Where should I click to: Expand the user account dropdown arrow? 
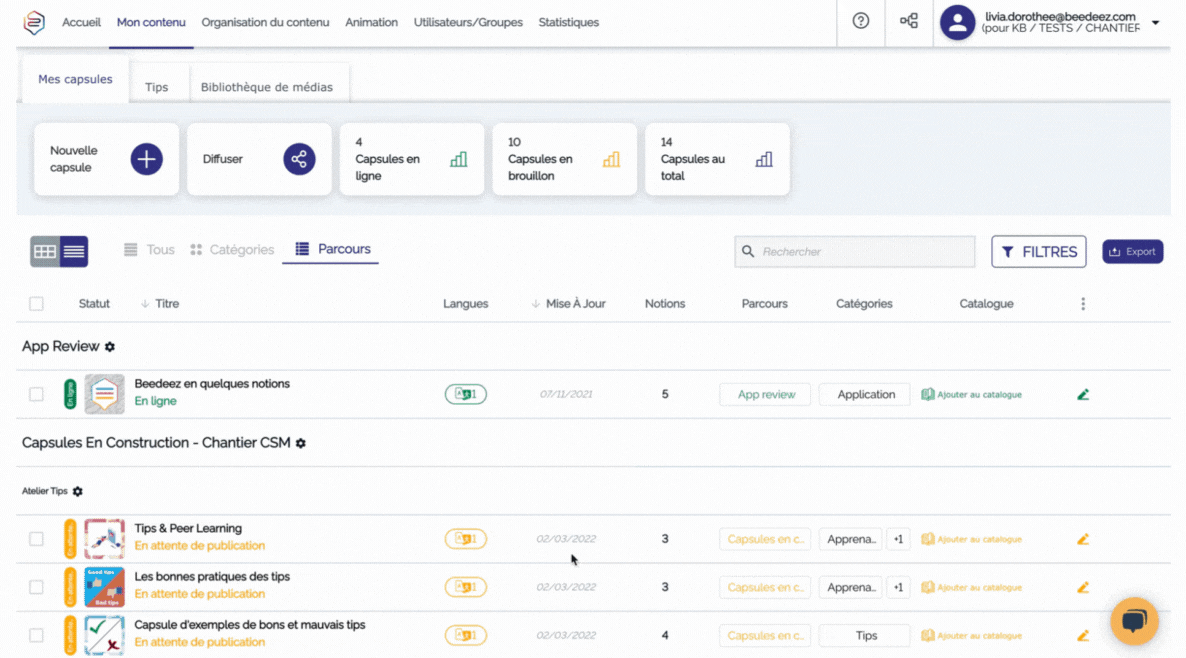[x=1156, y=22]
